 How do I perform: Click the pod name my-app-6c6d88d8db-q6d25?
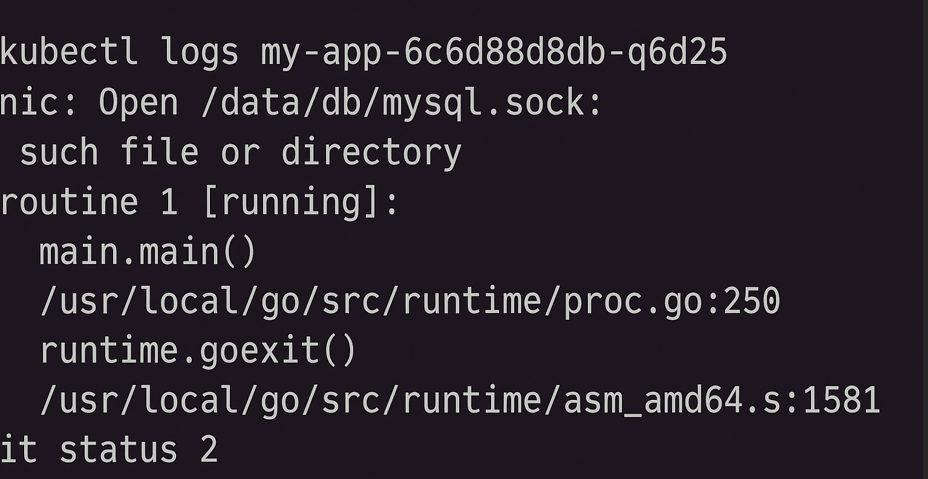click(x=494, y=52)
